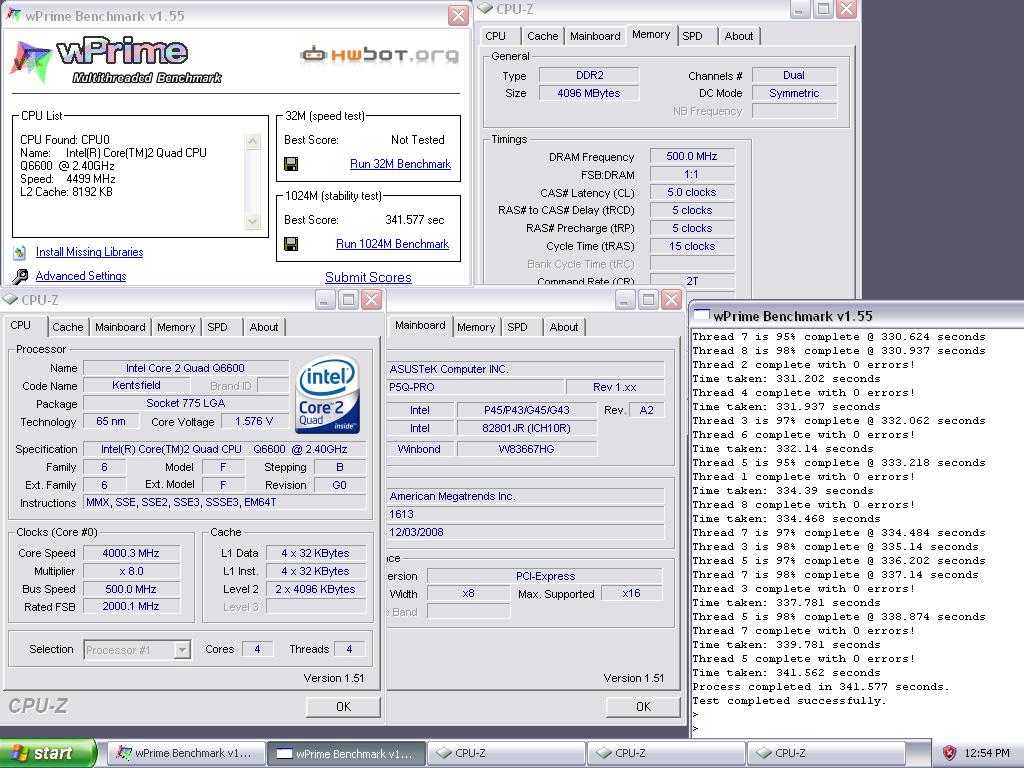Activate second CPU-Z taskbar button
Screen dimensions: 1024x768
point(666,753)
